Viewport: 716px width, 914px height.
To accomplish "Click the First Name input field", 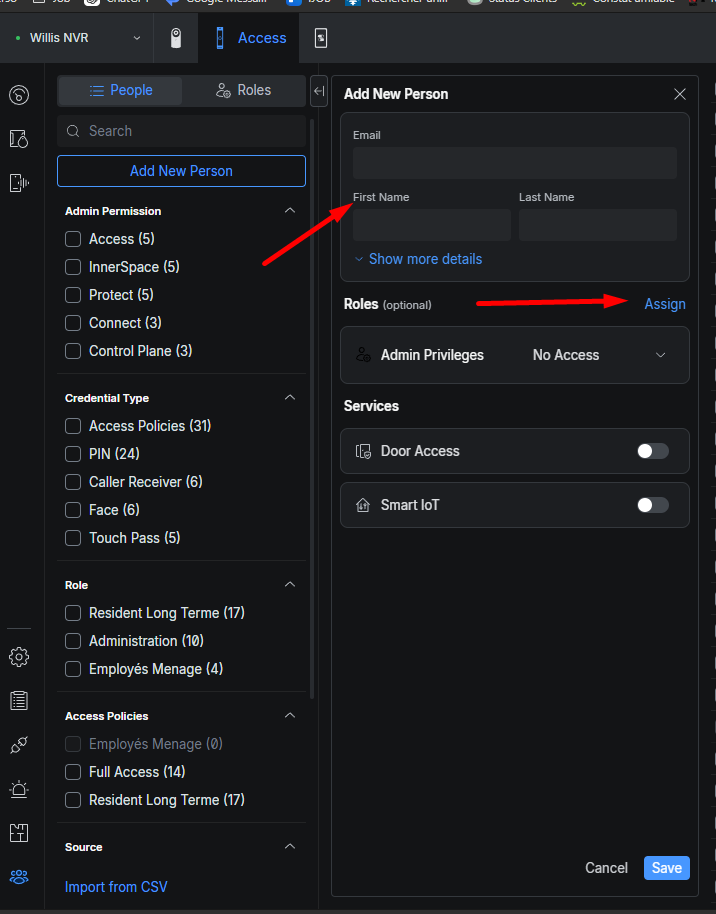I will [x=431, y=225].
